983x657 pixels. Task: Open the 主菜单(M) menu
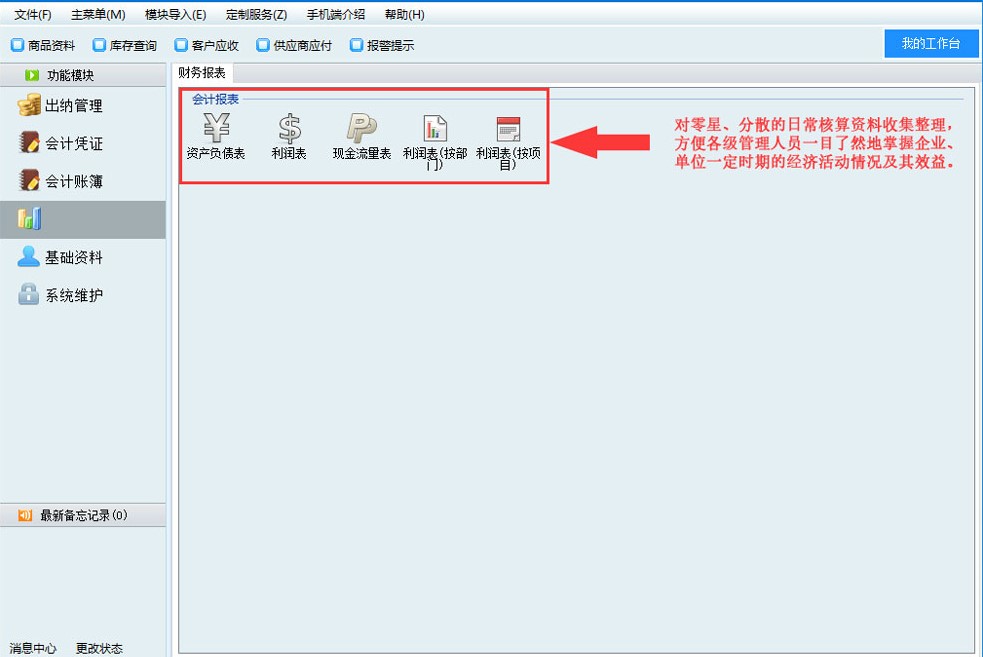98,14
